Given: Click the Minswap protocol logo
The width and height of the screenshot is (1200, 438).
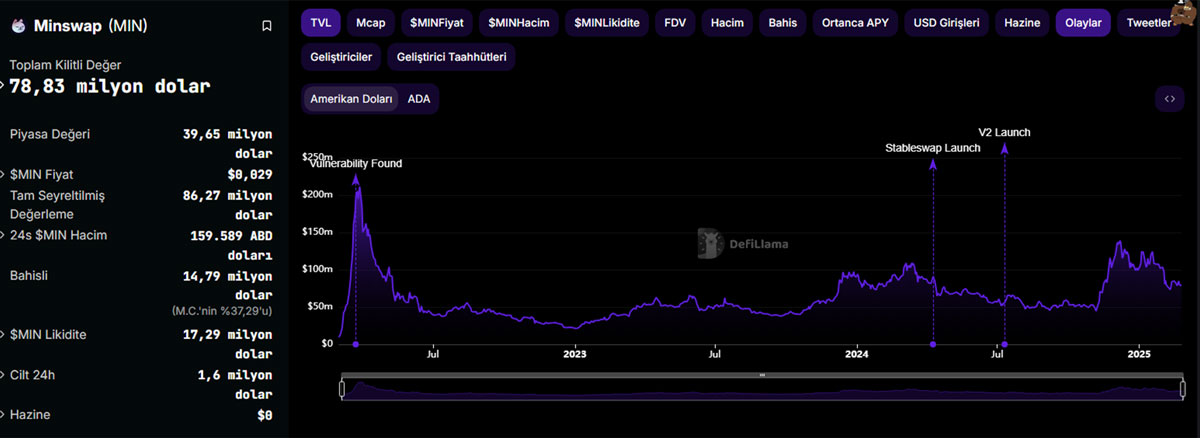Looking at the screenshot, I should (18, 27).
